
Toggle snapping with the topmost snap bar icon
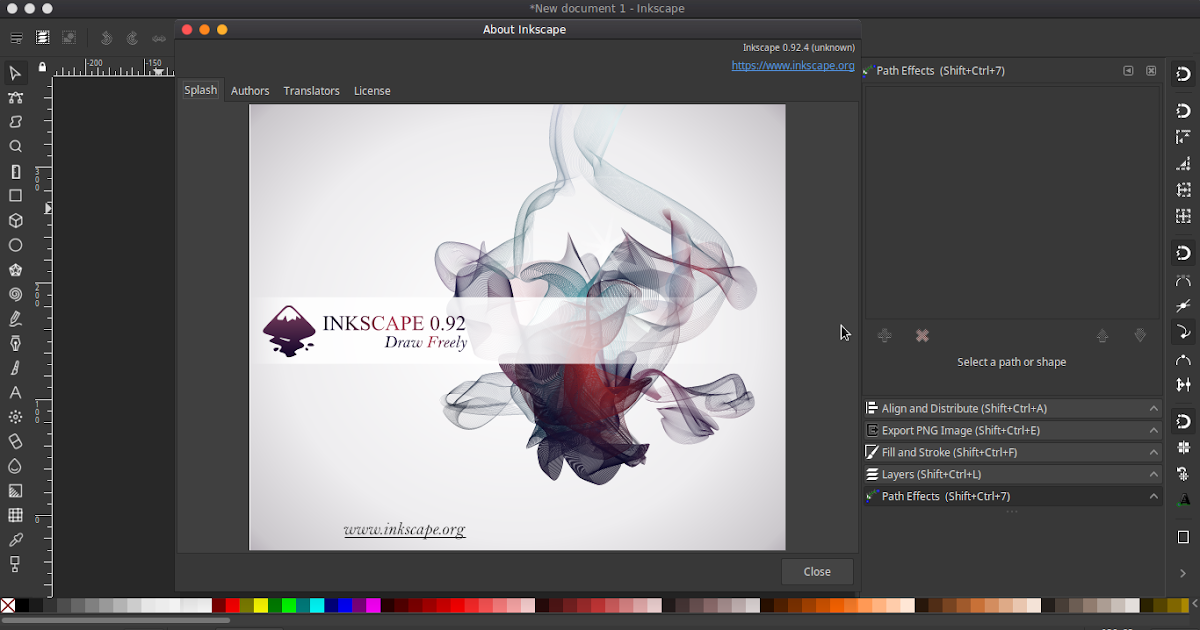[x=1184, y=71]
